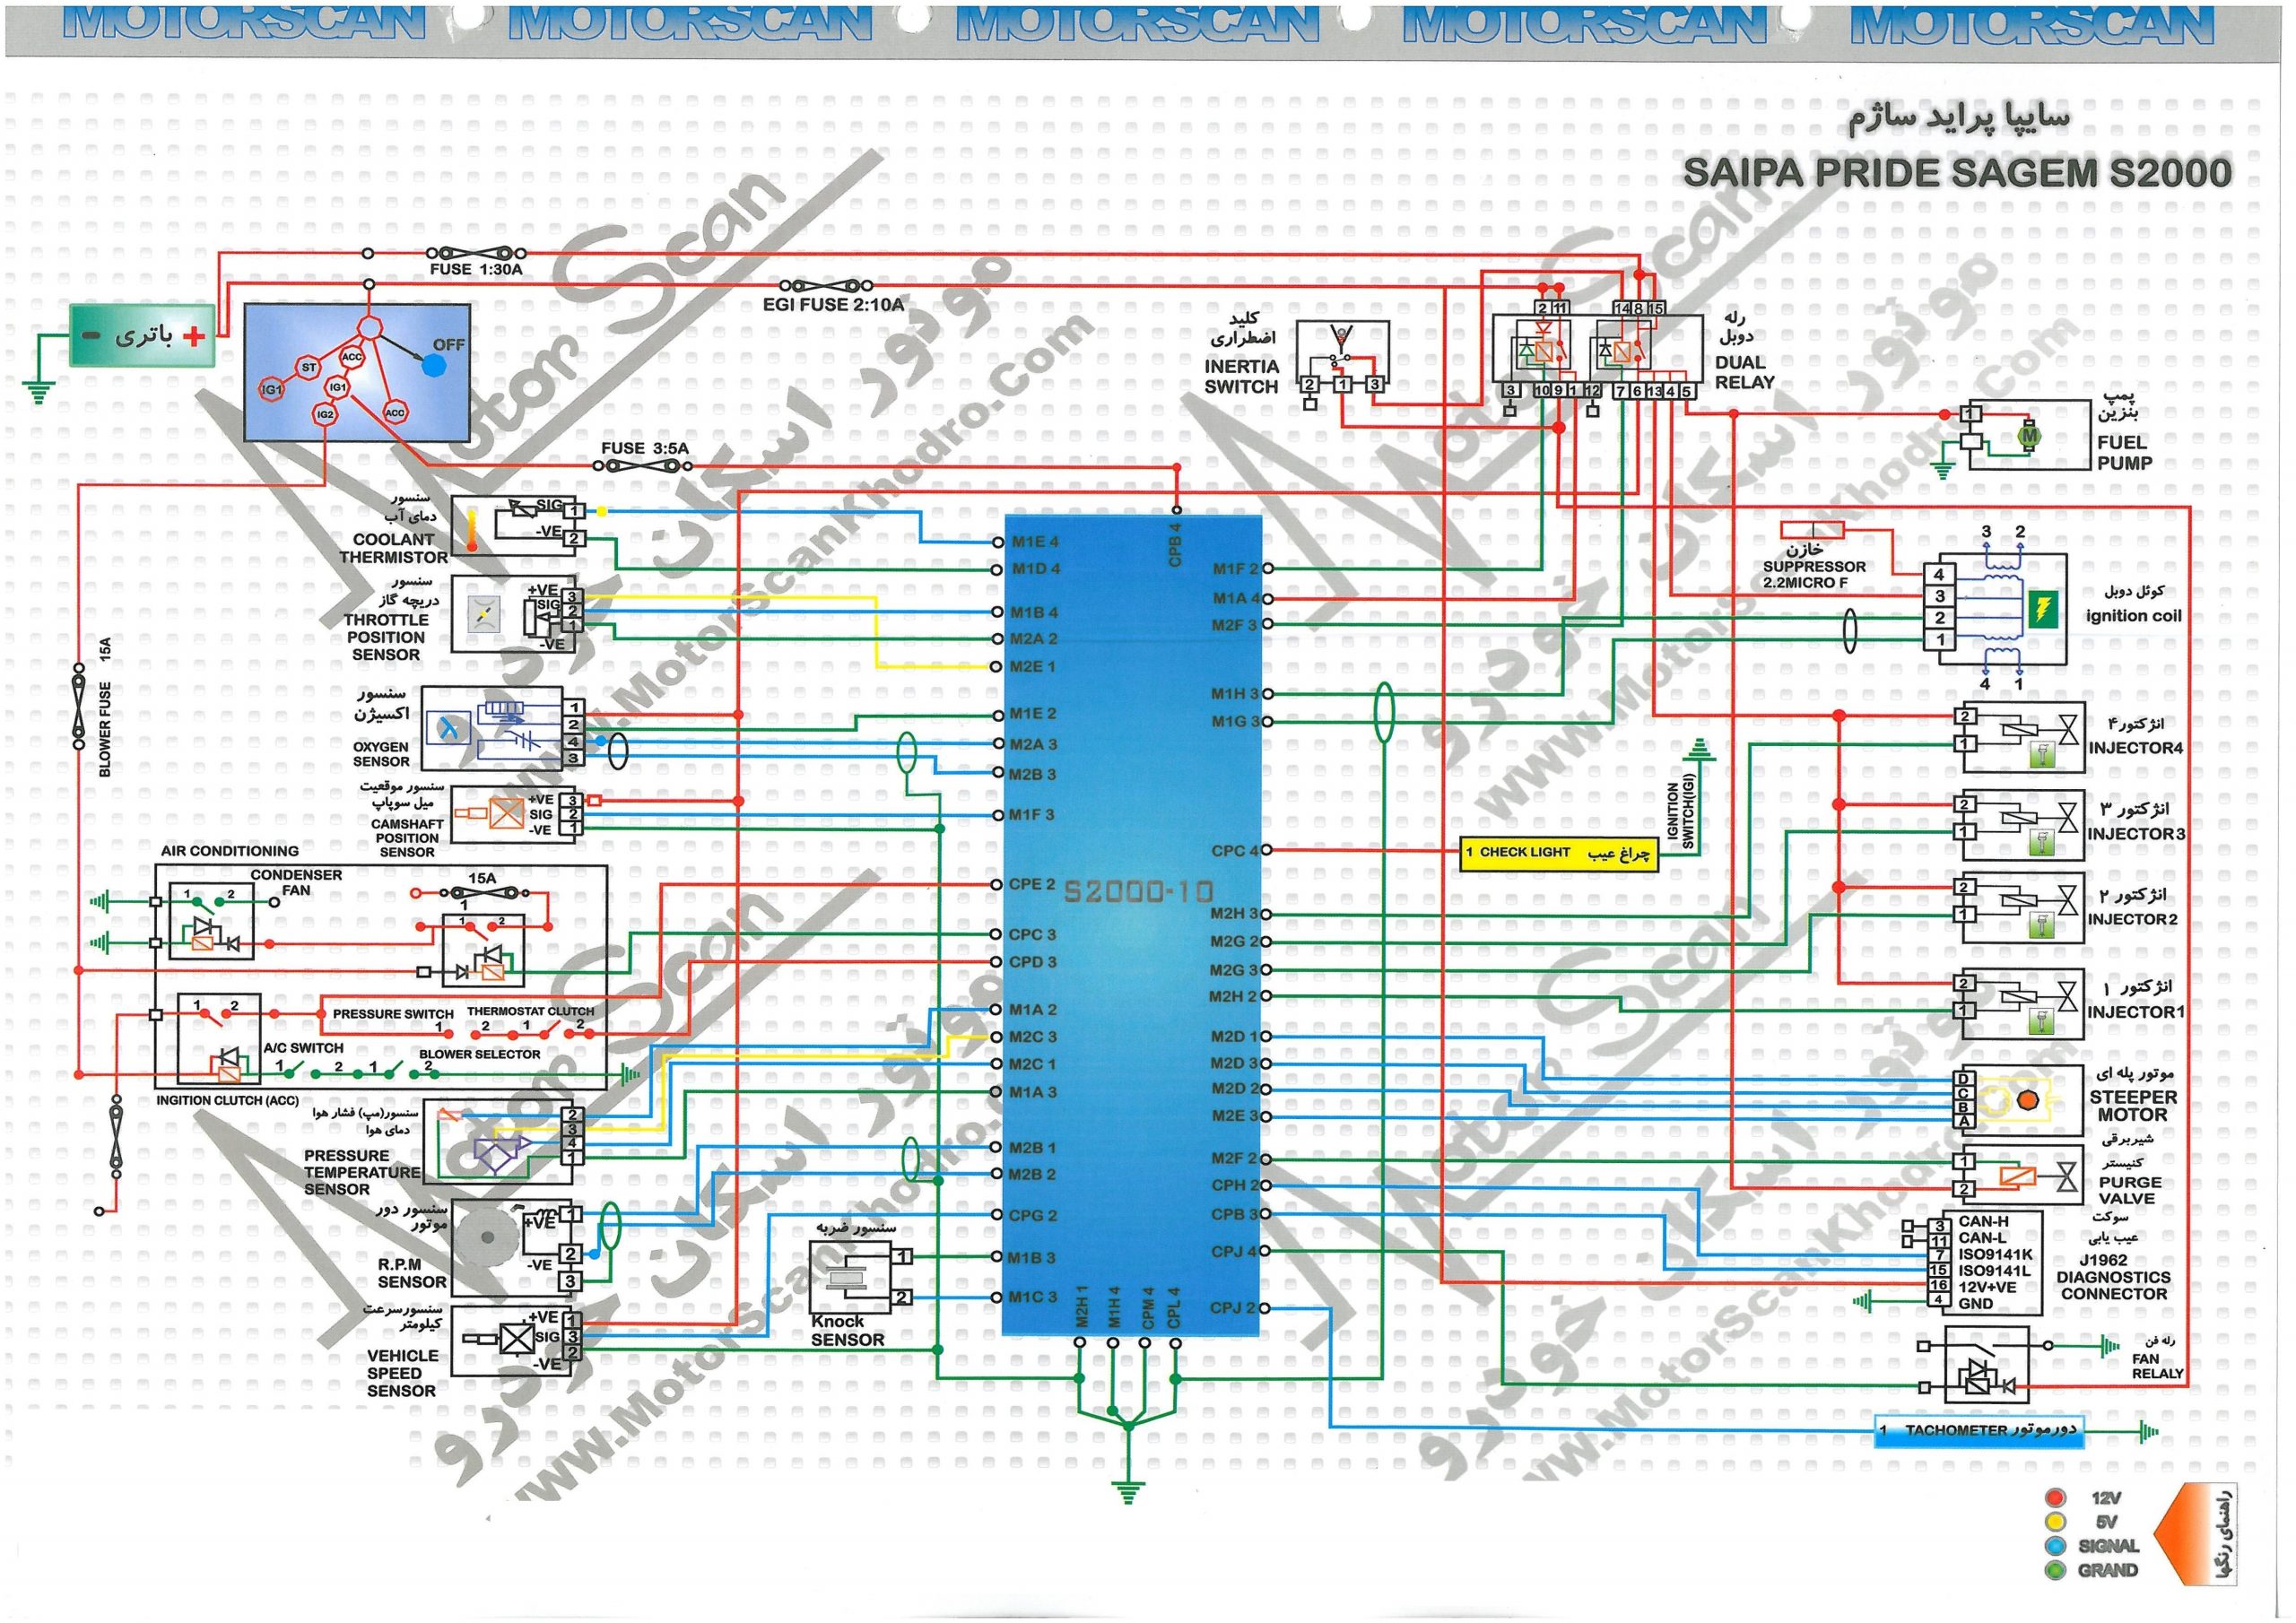Click the blue OFF circle on ignition switch
2296x1623 pixels.
434,364
